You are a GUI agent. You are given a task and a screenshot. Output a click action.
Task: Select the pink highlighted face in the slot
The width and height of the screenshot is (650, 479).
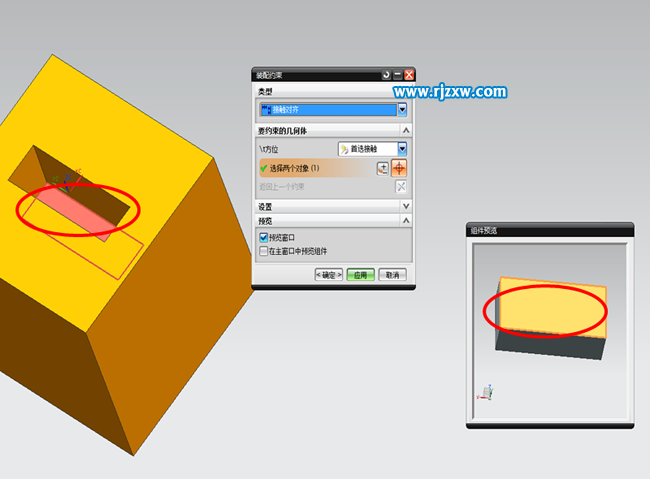tap(78, 211)
